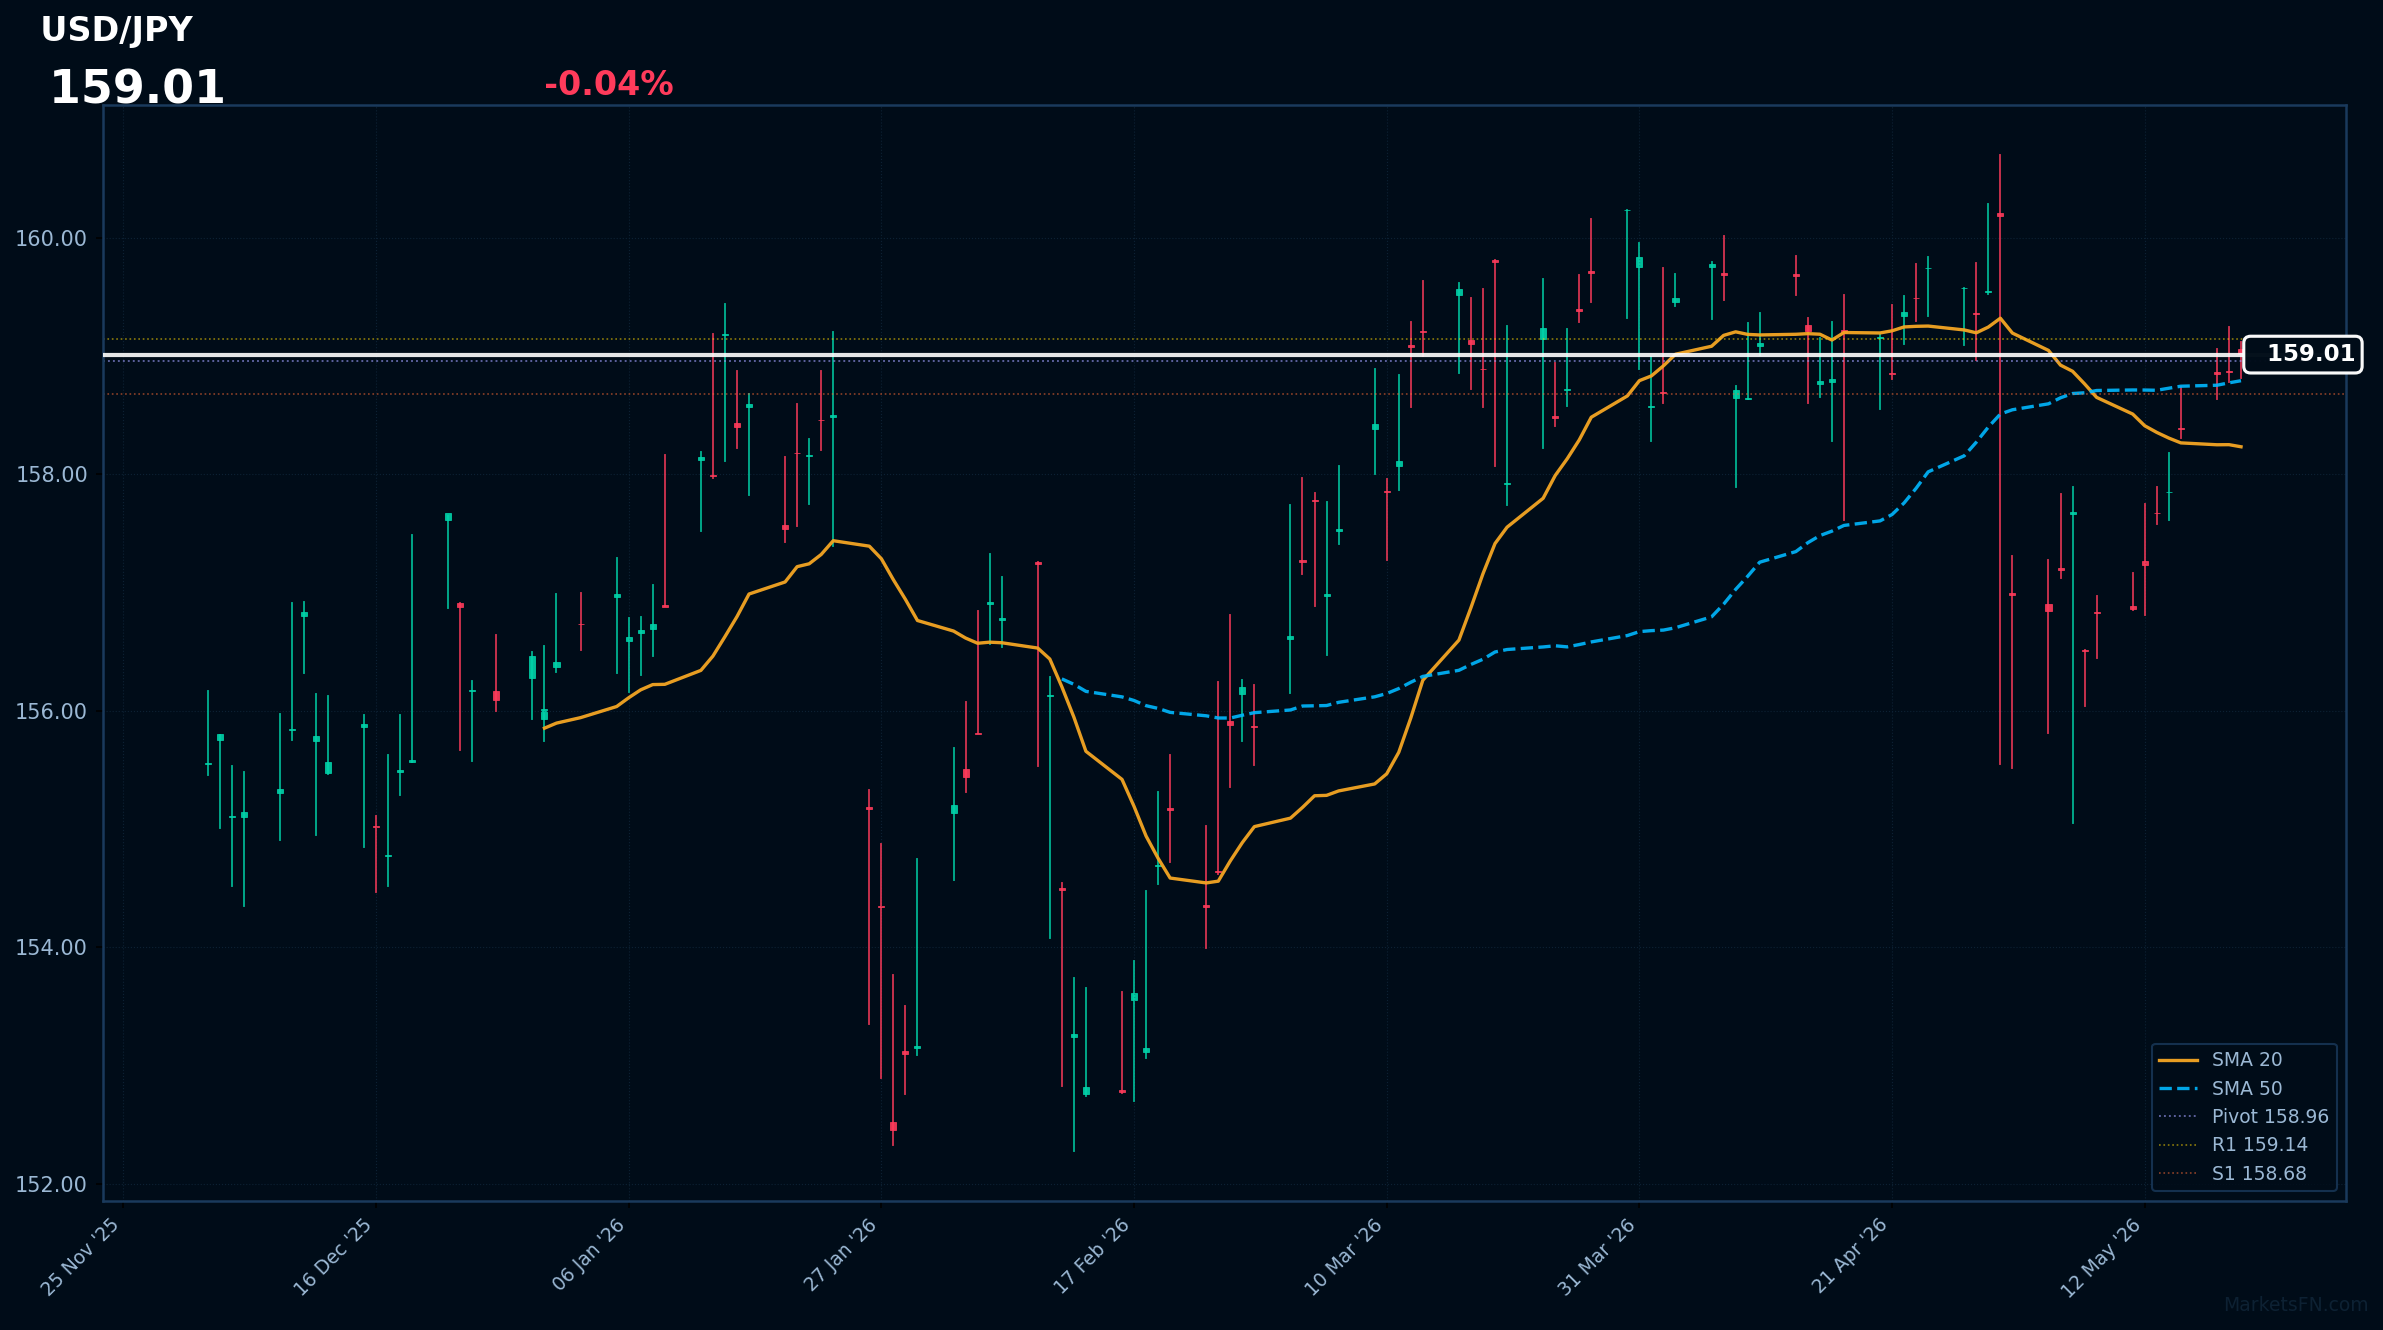Click the 160.00 y-axis label

(x=51, y=239)
